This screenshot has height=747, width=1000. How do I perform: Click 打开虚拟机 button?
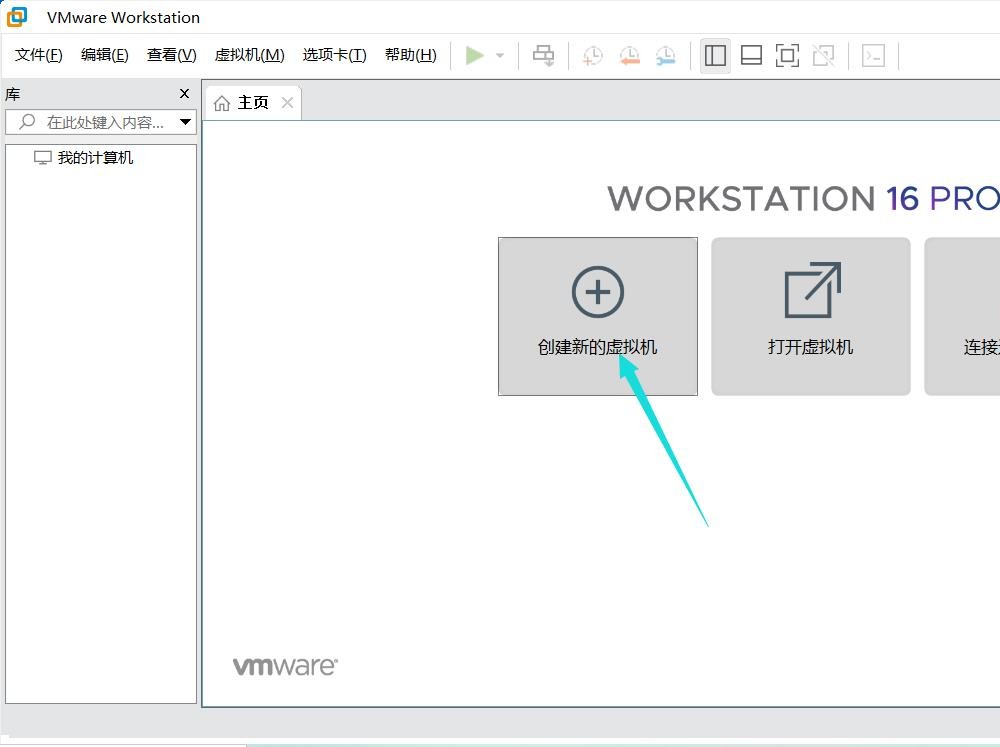(810, 316)
